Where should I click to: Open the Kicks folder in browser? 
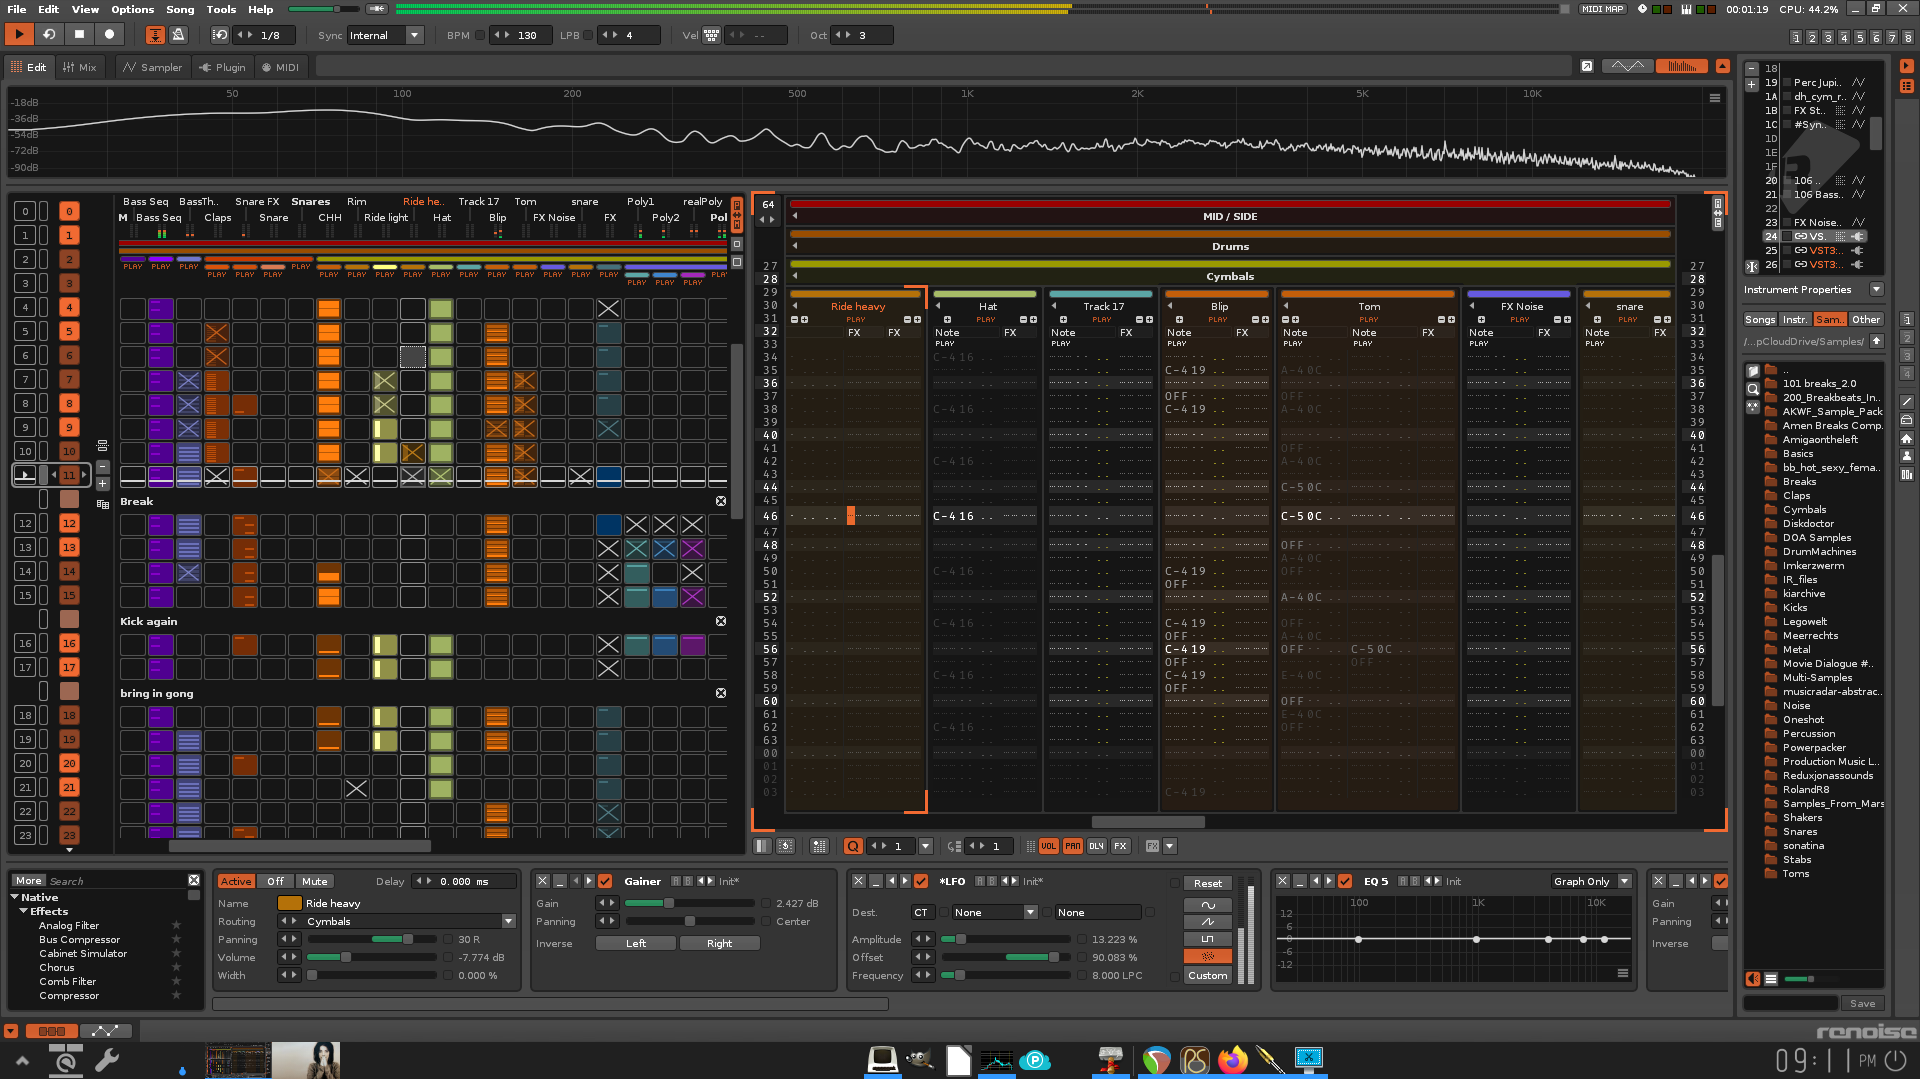1795,607
